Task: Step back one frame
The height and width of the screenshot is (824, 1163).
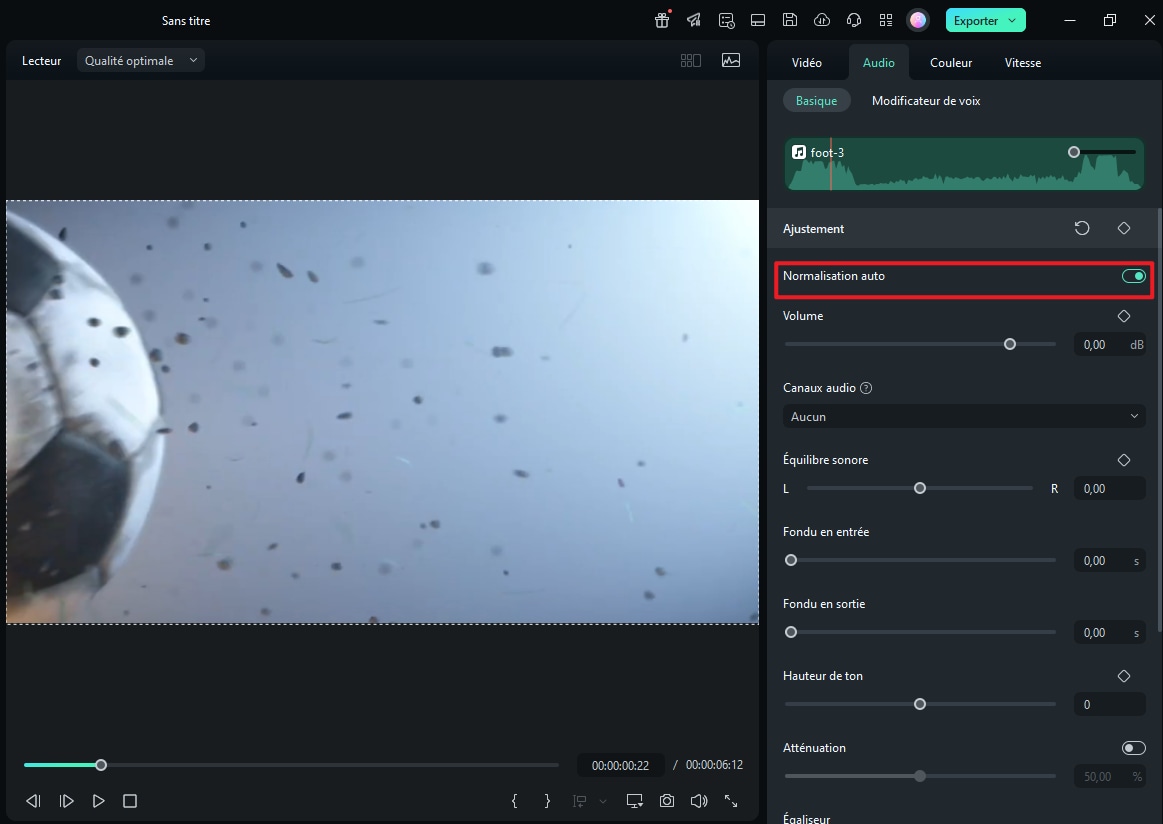Action: [33, 801]
